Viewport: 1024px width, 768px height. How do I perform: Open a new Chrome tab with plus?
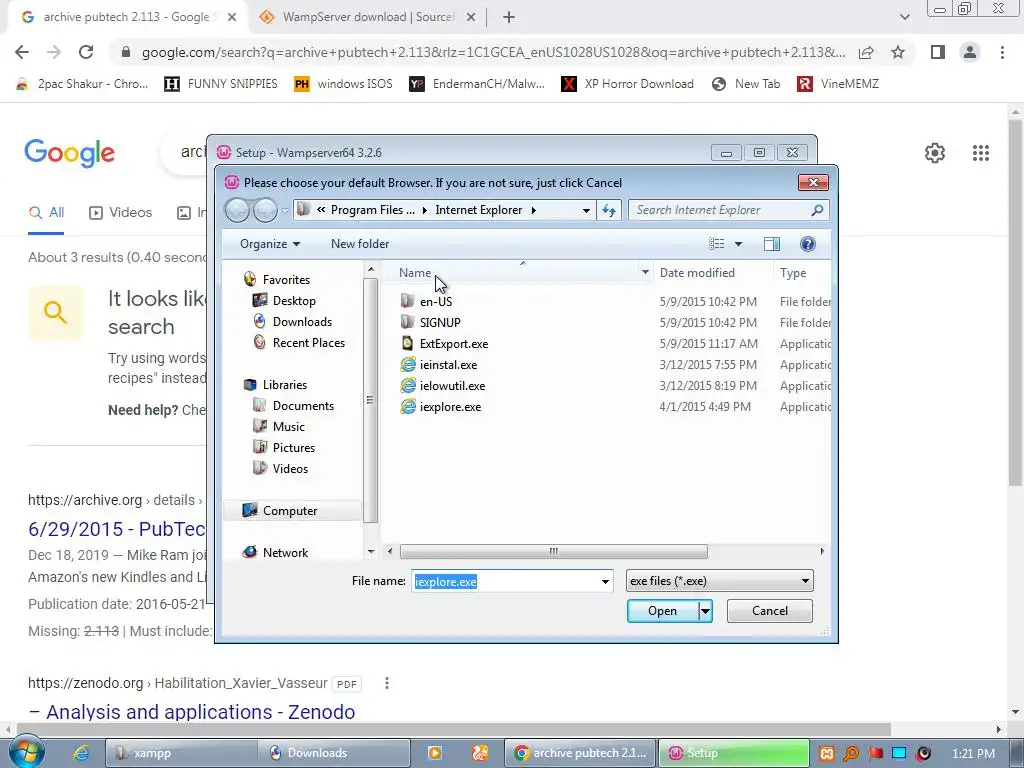pyautogui.click(x=509, y=18)
